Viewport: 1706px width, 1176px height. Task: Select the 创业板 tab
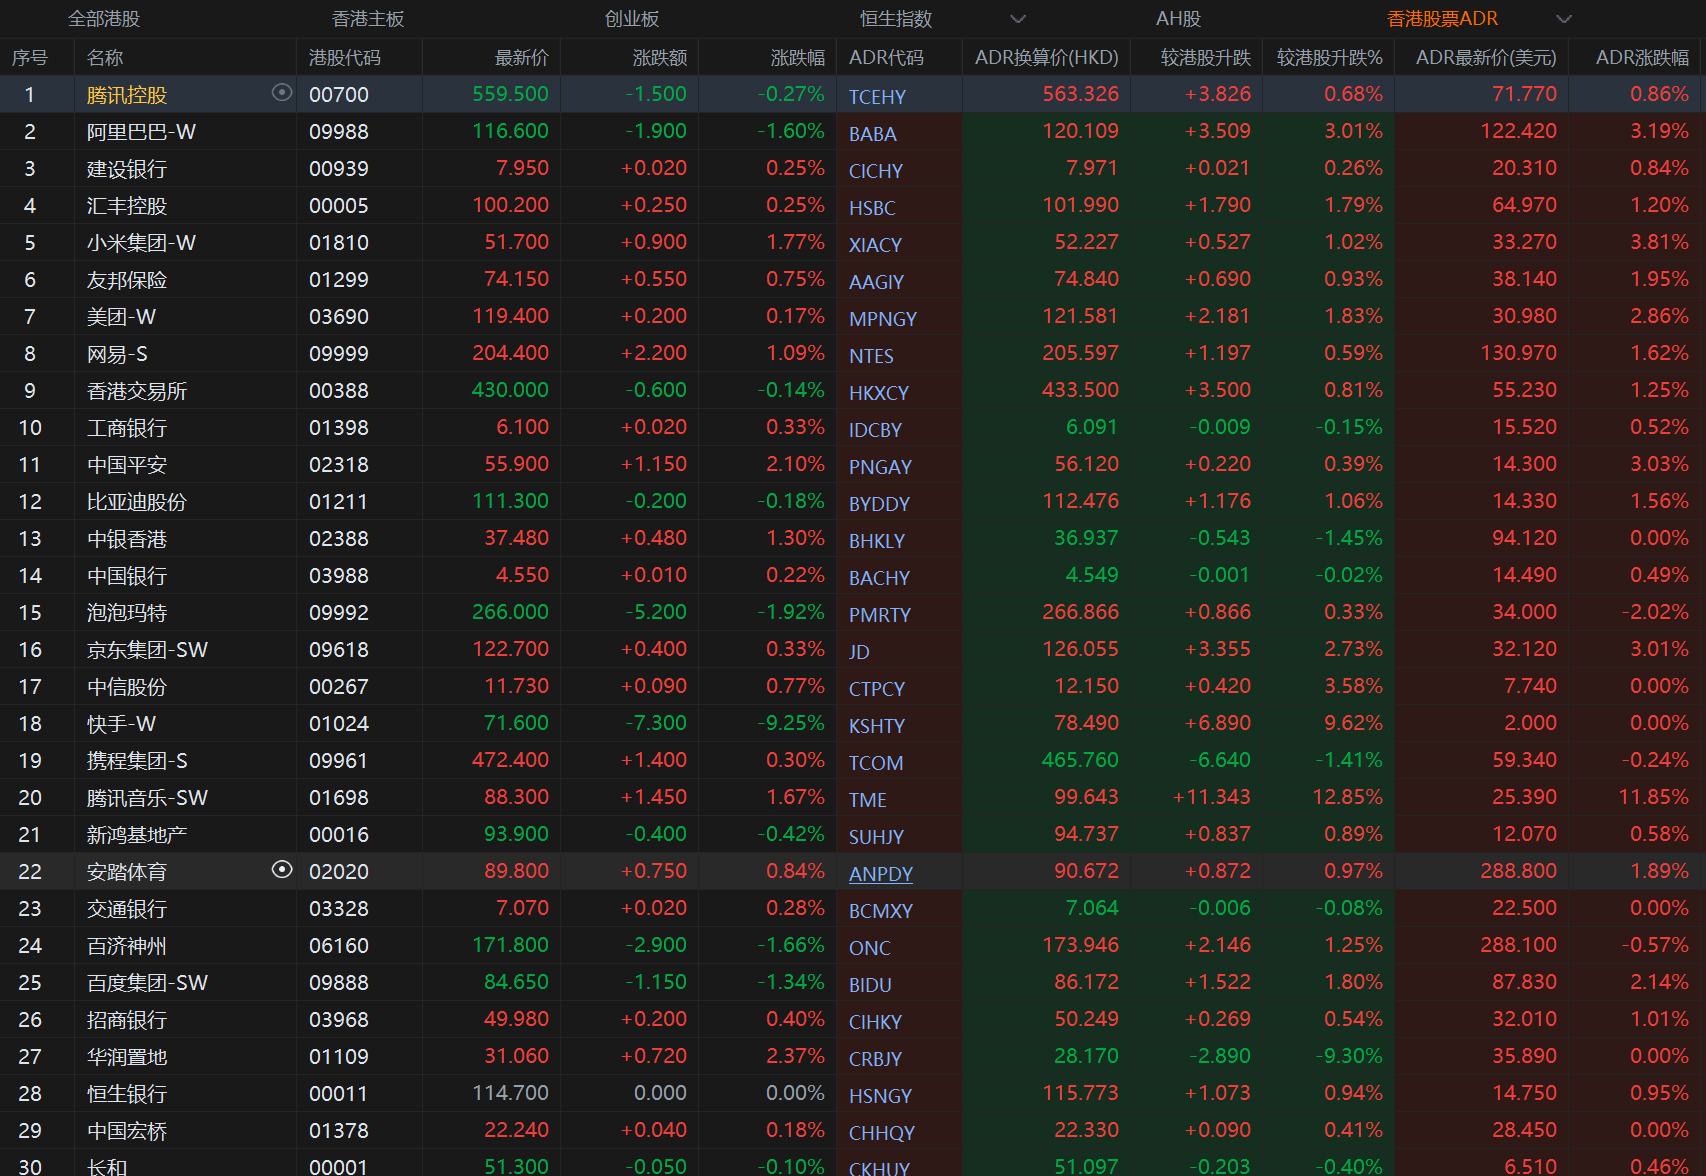click(x=632, y=19)
